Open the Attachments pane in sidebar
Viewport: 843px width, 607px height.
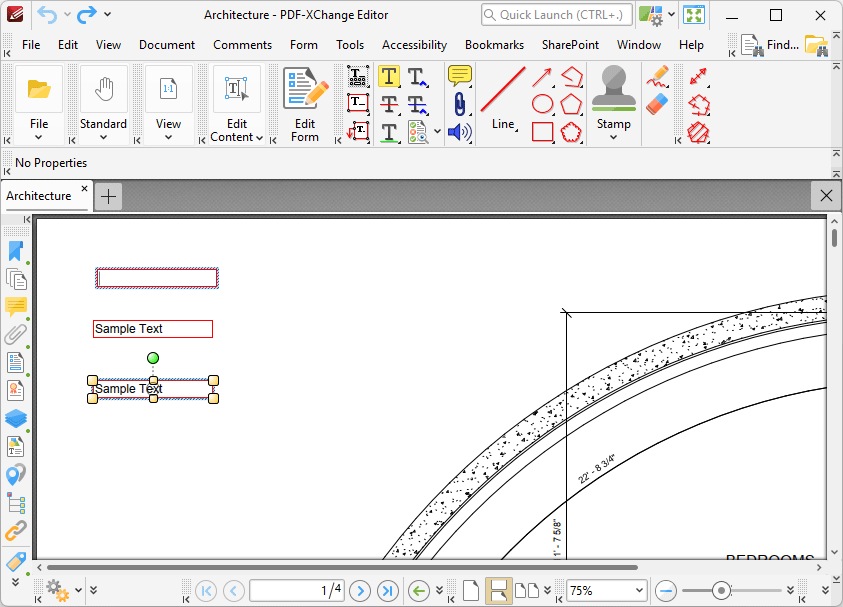coord(16,334)
